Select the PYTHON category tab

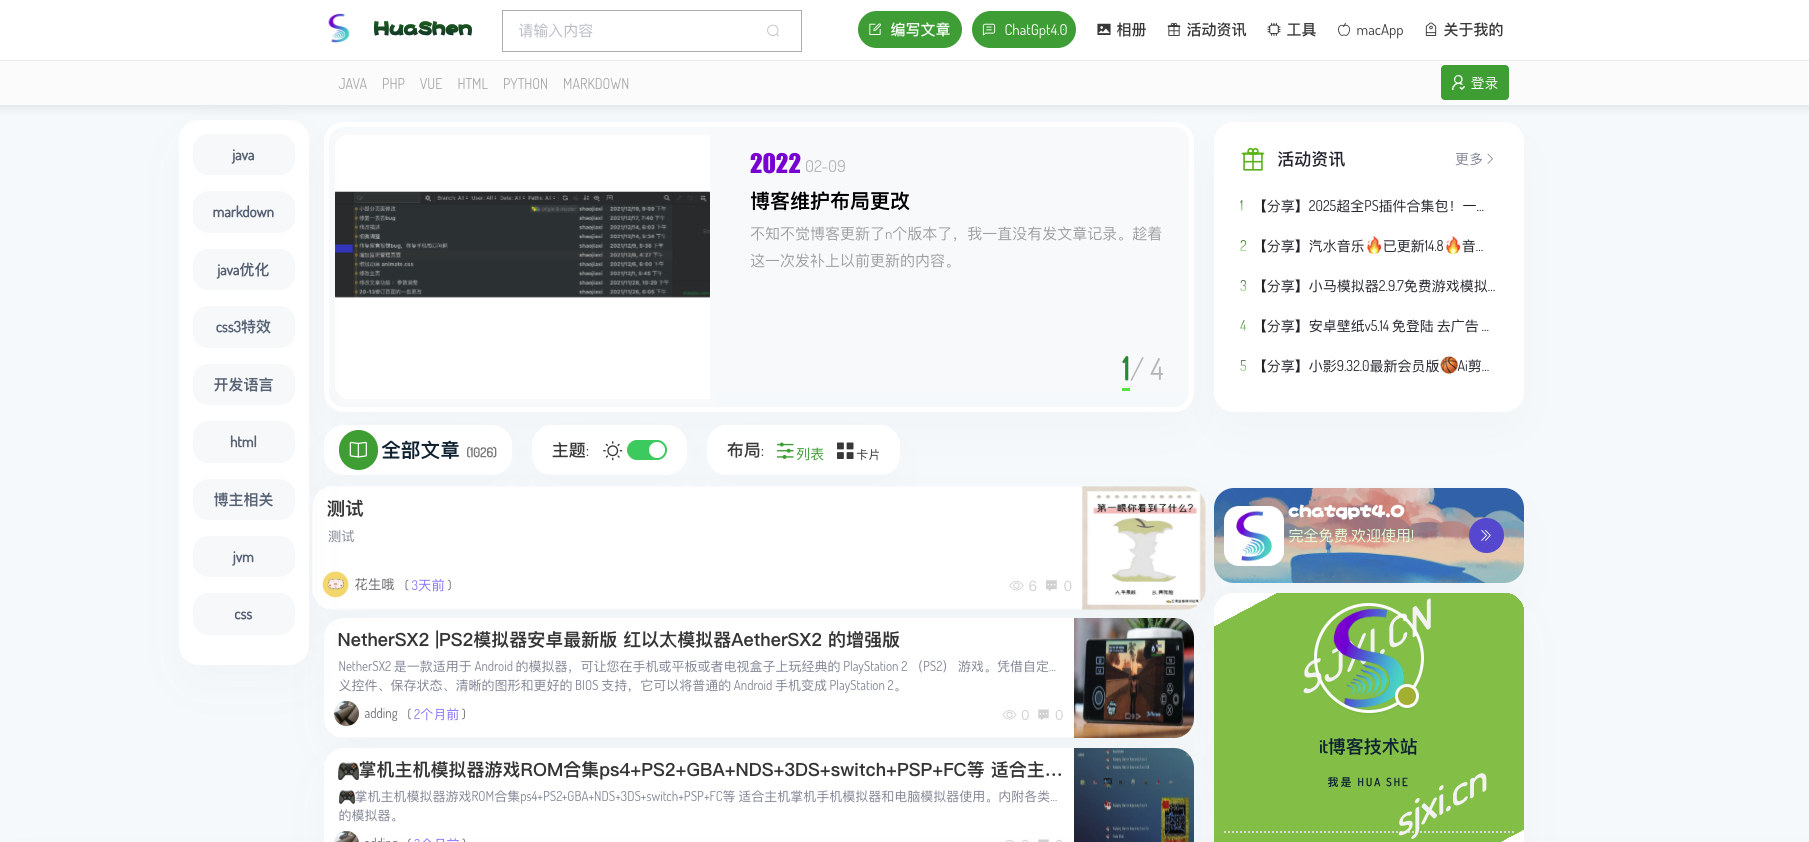525,84
